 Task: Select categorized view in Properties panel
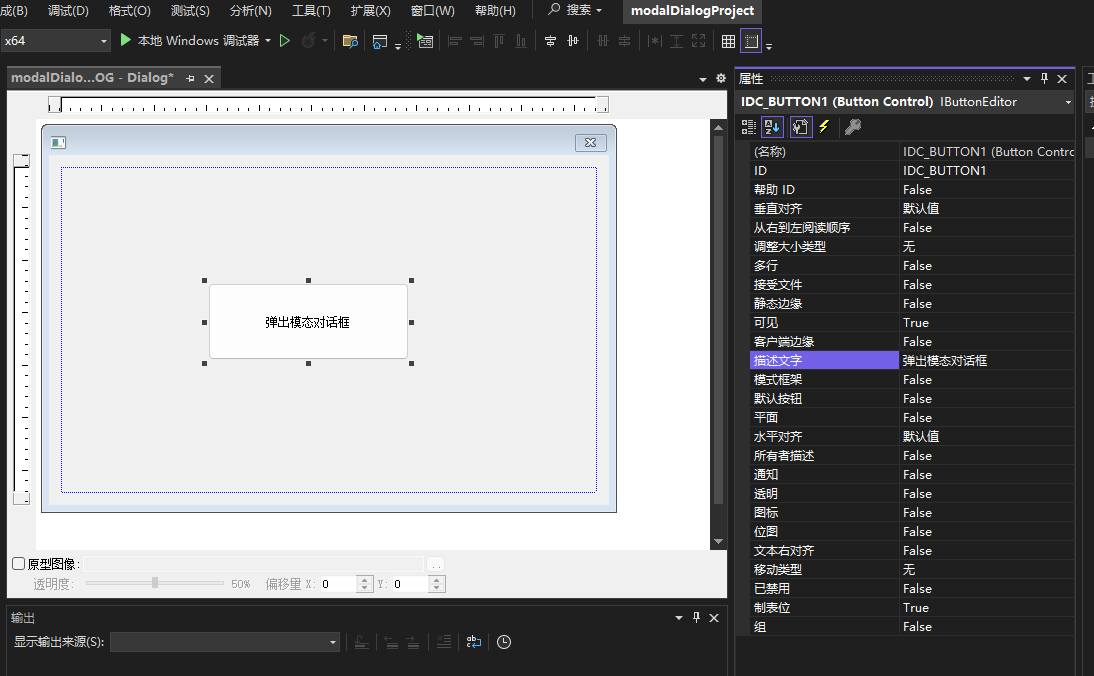(x=748, y=126)
